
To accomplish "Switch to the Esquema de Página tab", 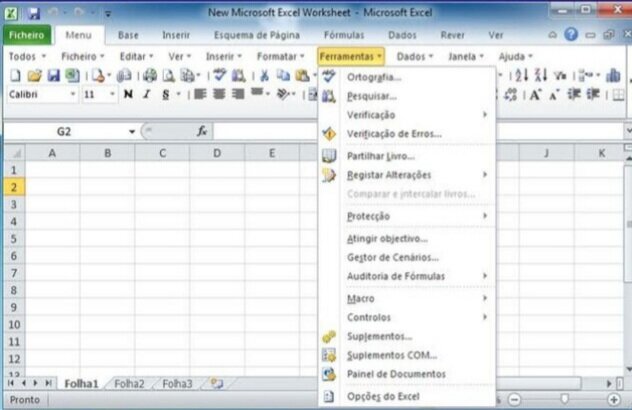I will 257,35.
